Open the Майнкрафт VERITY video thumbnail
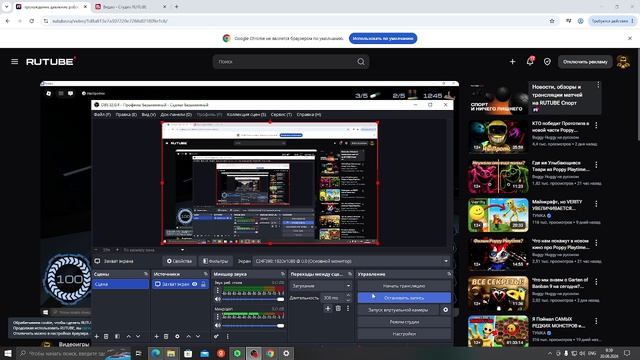This screenshot has width=640, height=360. click(498, 215)
